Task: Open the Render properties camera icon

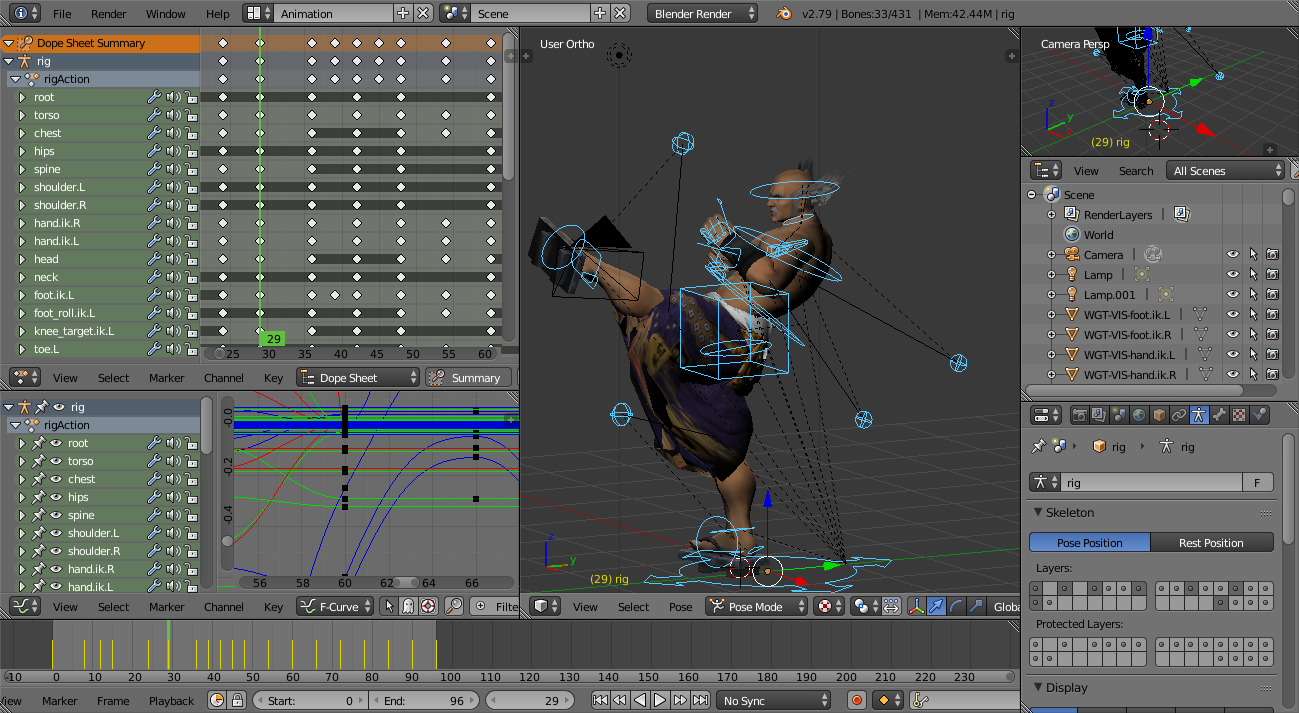Action: pos(1080,415)
